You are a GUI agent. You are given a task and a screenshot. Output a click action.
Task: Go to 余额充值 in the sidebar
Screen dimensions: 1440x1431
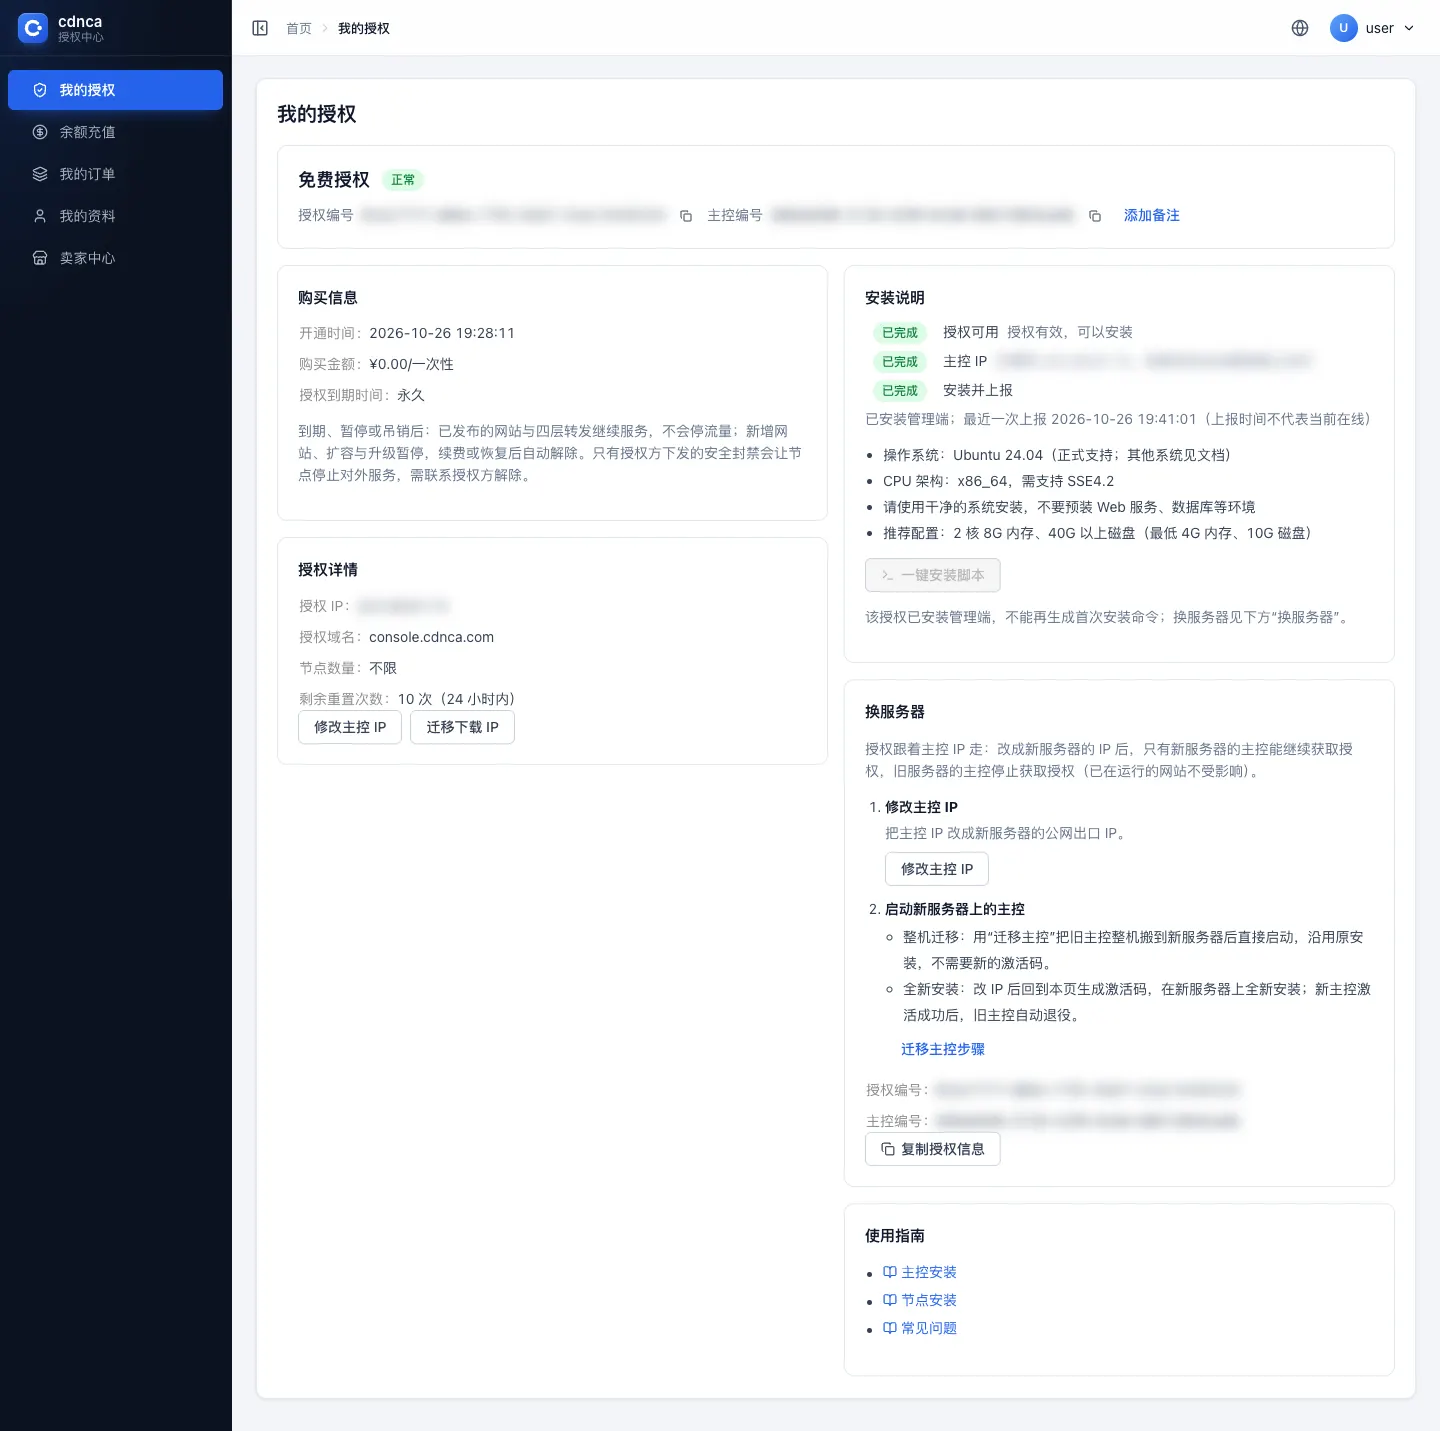pyautogui.click(x=115, y=132)
